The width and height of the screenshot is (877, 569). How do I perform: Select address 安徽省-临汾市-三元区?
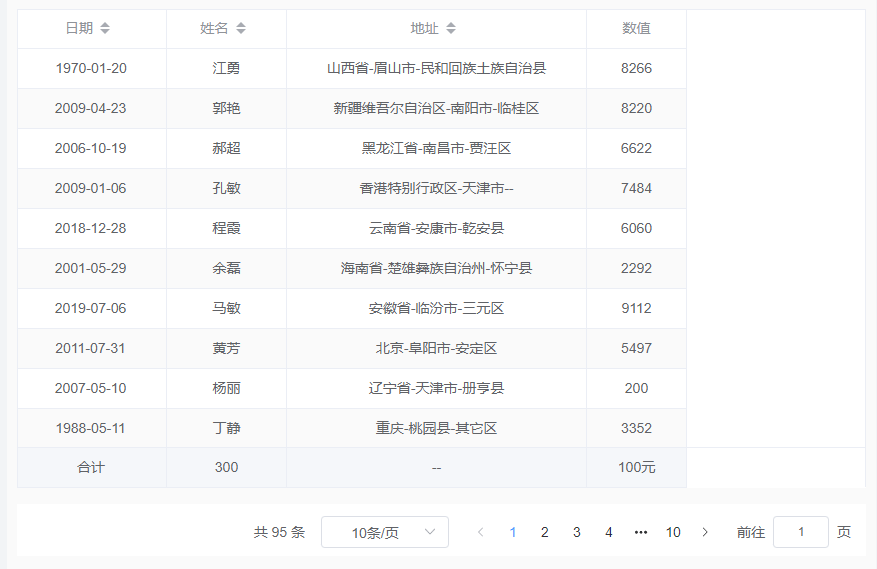(x=436, y=308)
